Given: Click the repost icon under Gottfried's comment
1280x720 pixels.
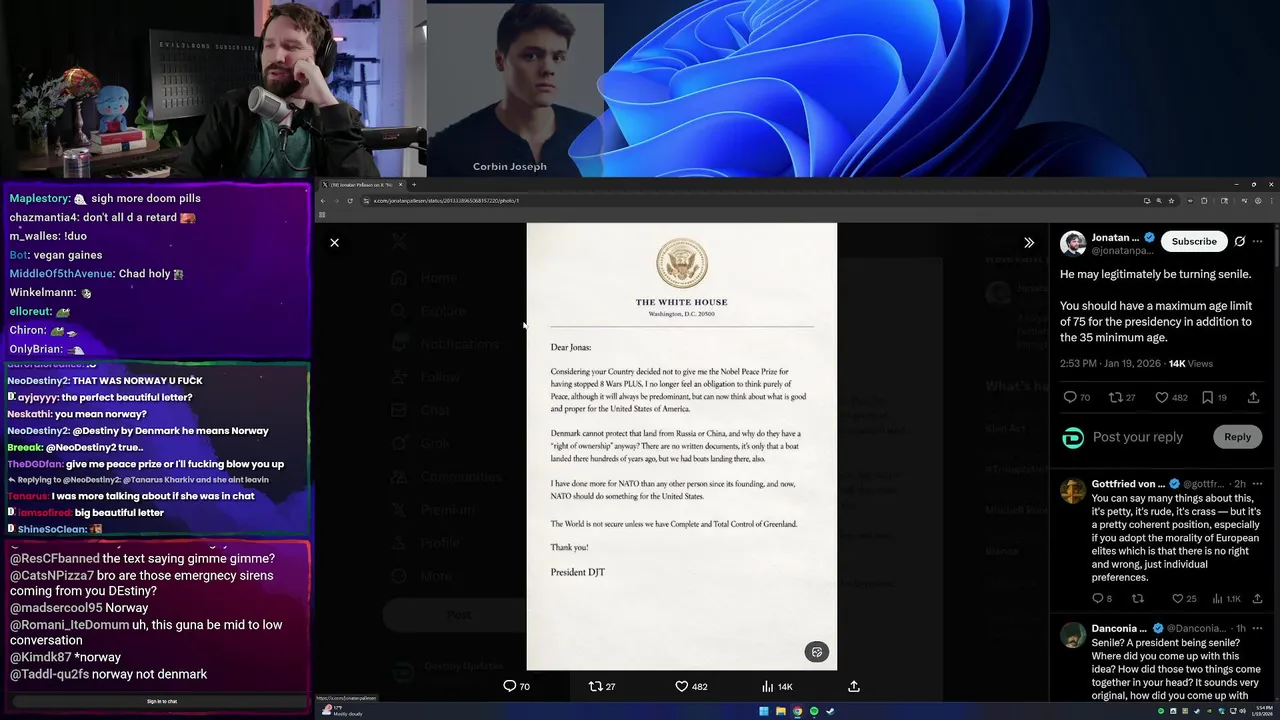Looking at the screenshot, I should point(1137,599).
